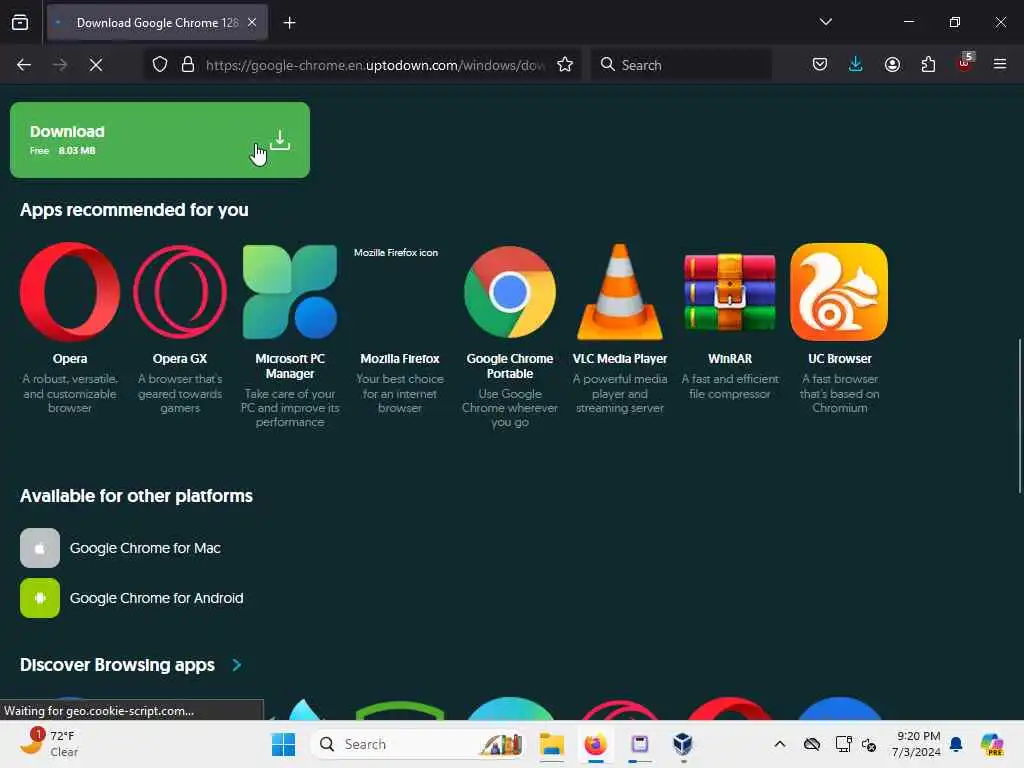1024x768 pixels.
Task: Click the WinRAR title text
Action: pyautogui.click(x=730, y=359)
